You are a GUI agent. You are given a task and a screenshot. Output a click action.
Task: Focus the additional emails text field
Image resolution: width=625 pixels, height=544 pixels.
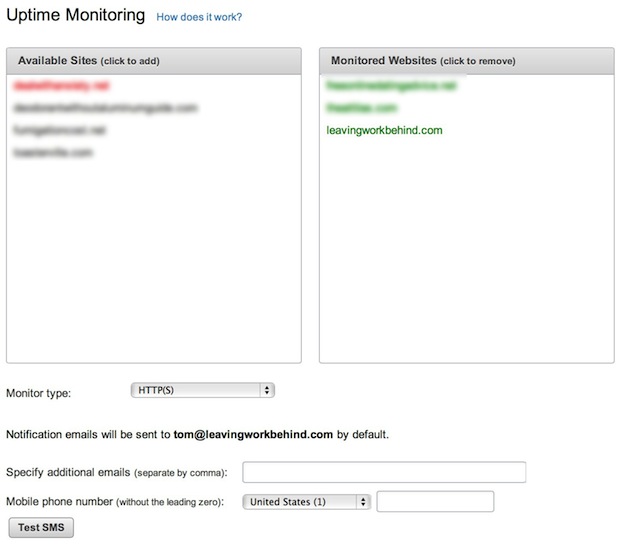tap(384, 472)
